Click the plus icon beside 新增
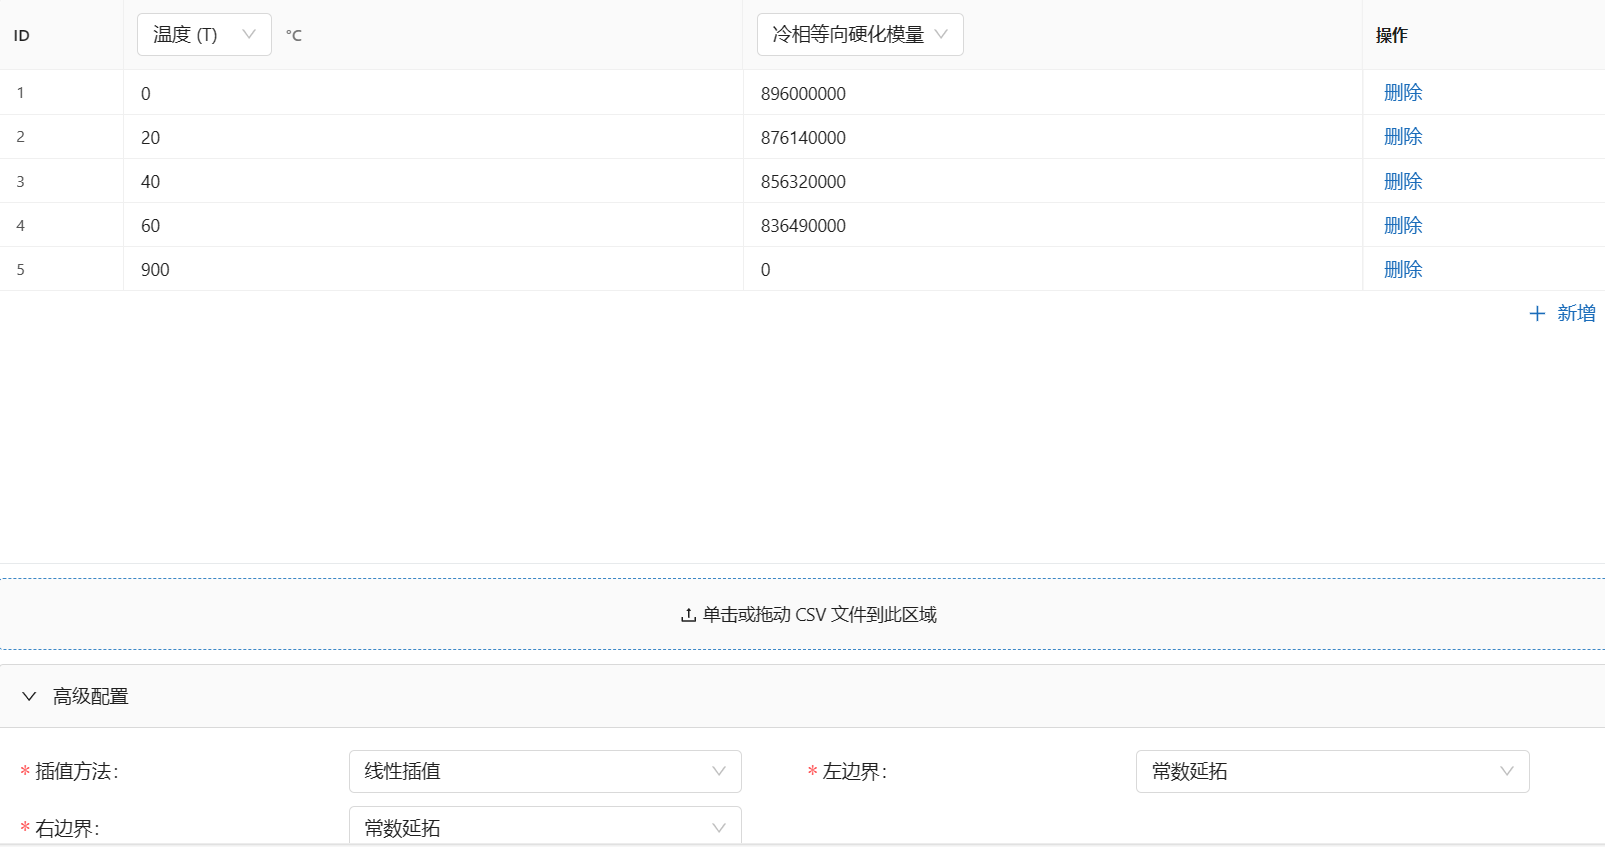 pyautogui.click(x=1537, y=314)
